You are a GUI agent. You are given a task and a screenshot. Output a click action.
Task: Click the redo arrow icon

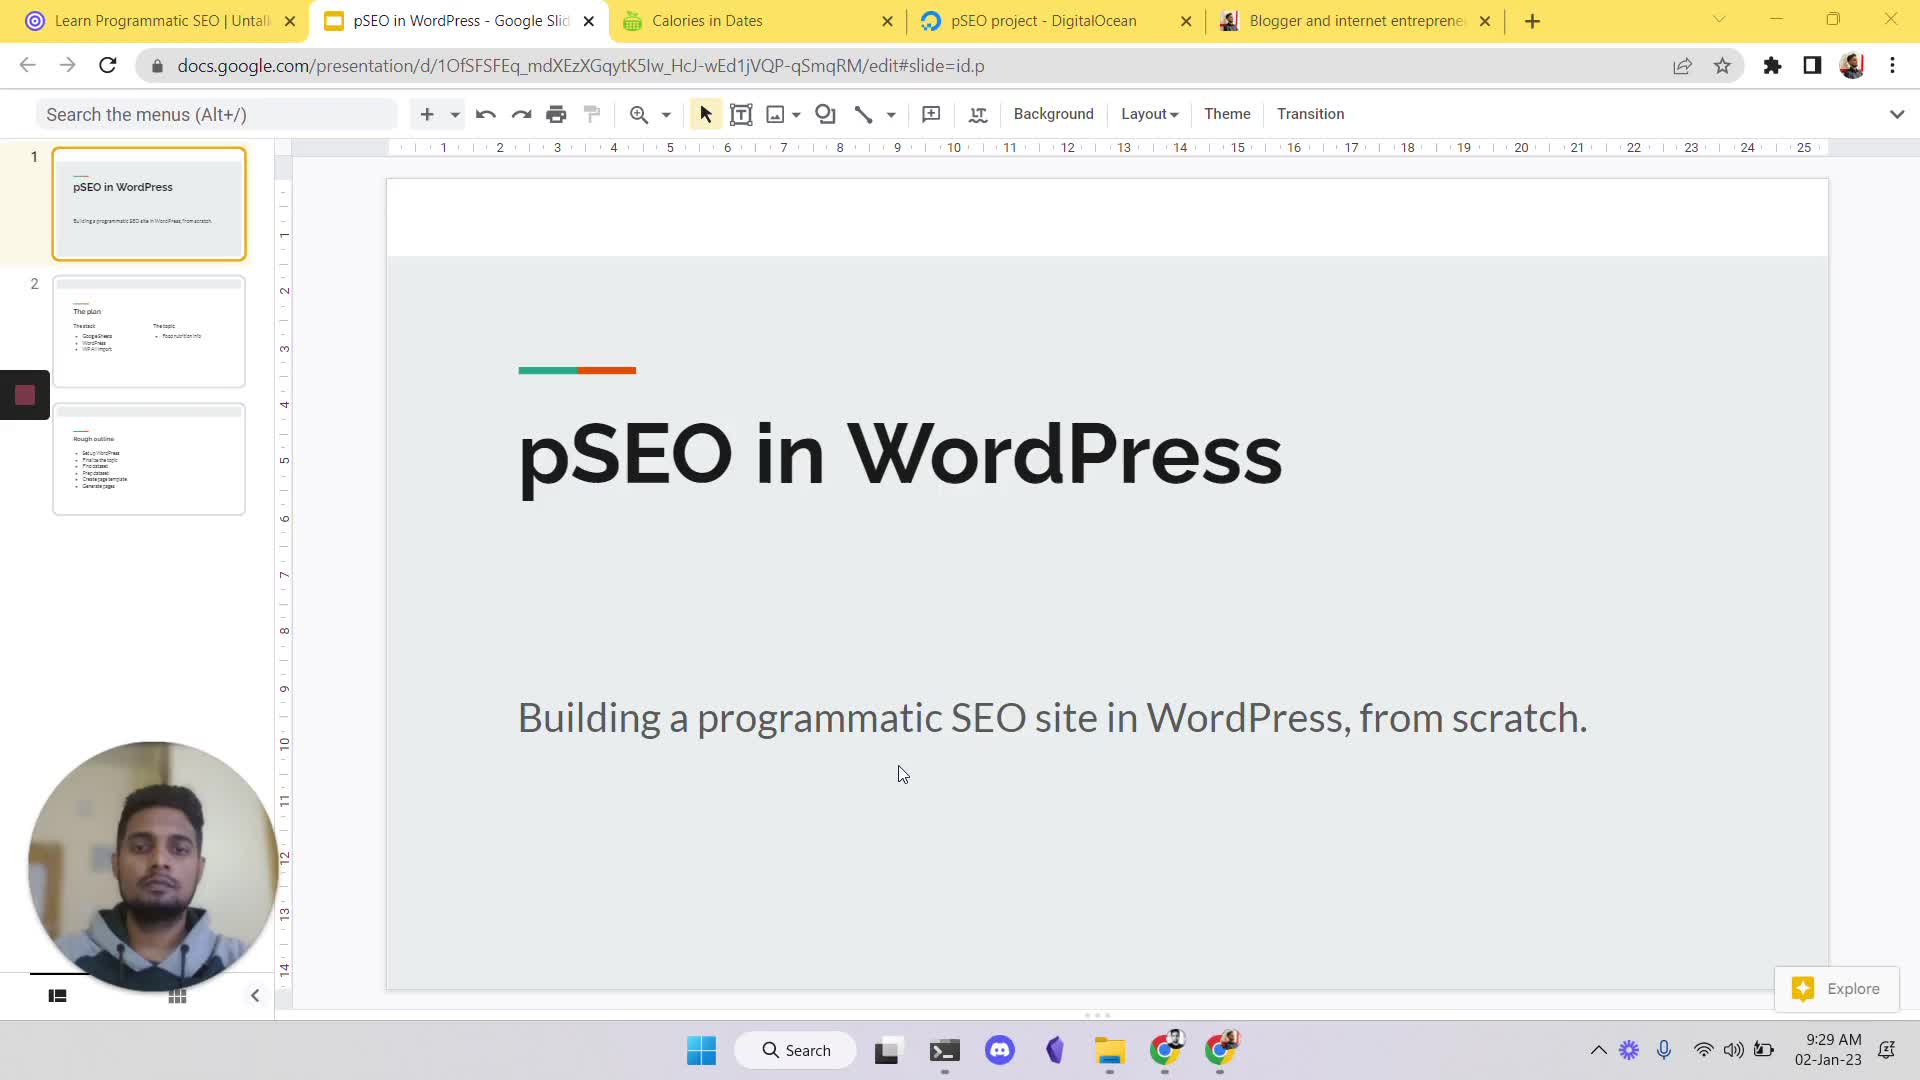[521, 114]
